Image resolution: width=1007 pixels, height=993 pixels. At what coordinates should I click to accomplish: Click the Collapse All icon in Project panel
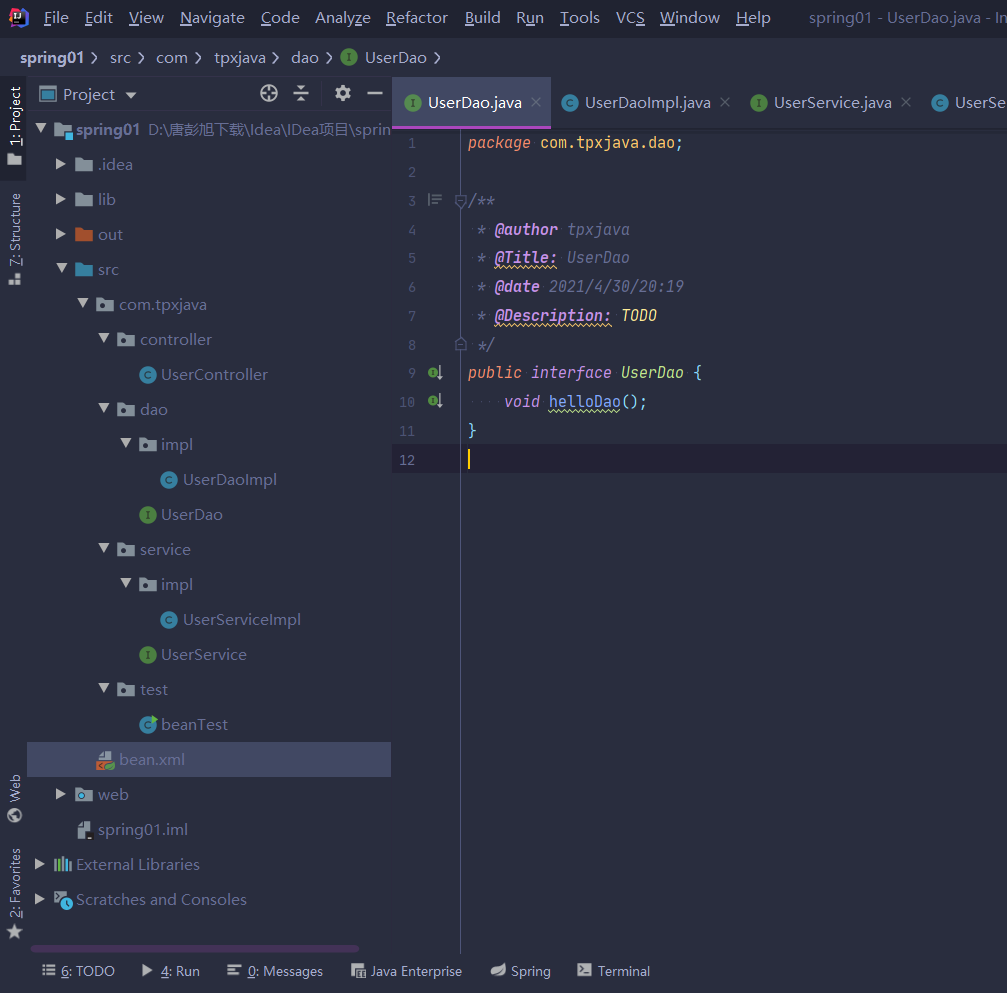coord(301,94)
